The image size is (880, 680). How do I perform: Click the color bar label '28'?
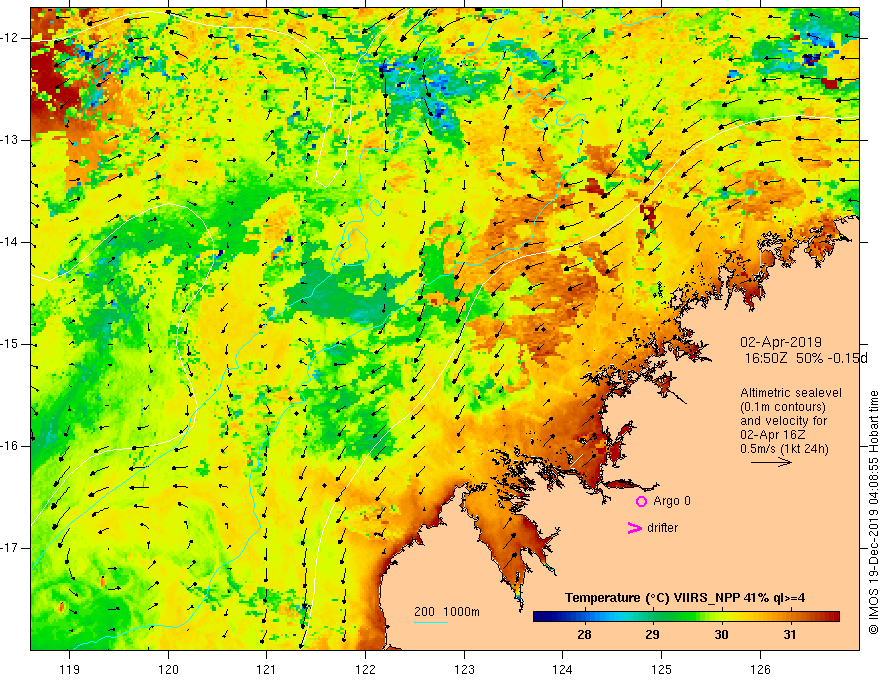coord(584,635)
